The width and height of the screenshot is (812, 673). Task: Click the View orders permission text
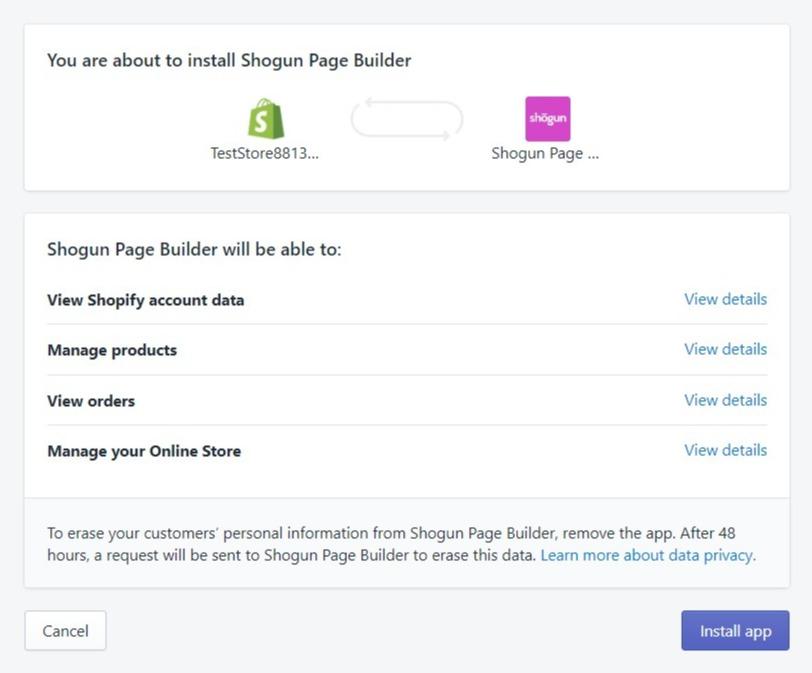[91, 401]
